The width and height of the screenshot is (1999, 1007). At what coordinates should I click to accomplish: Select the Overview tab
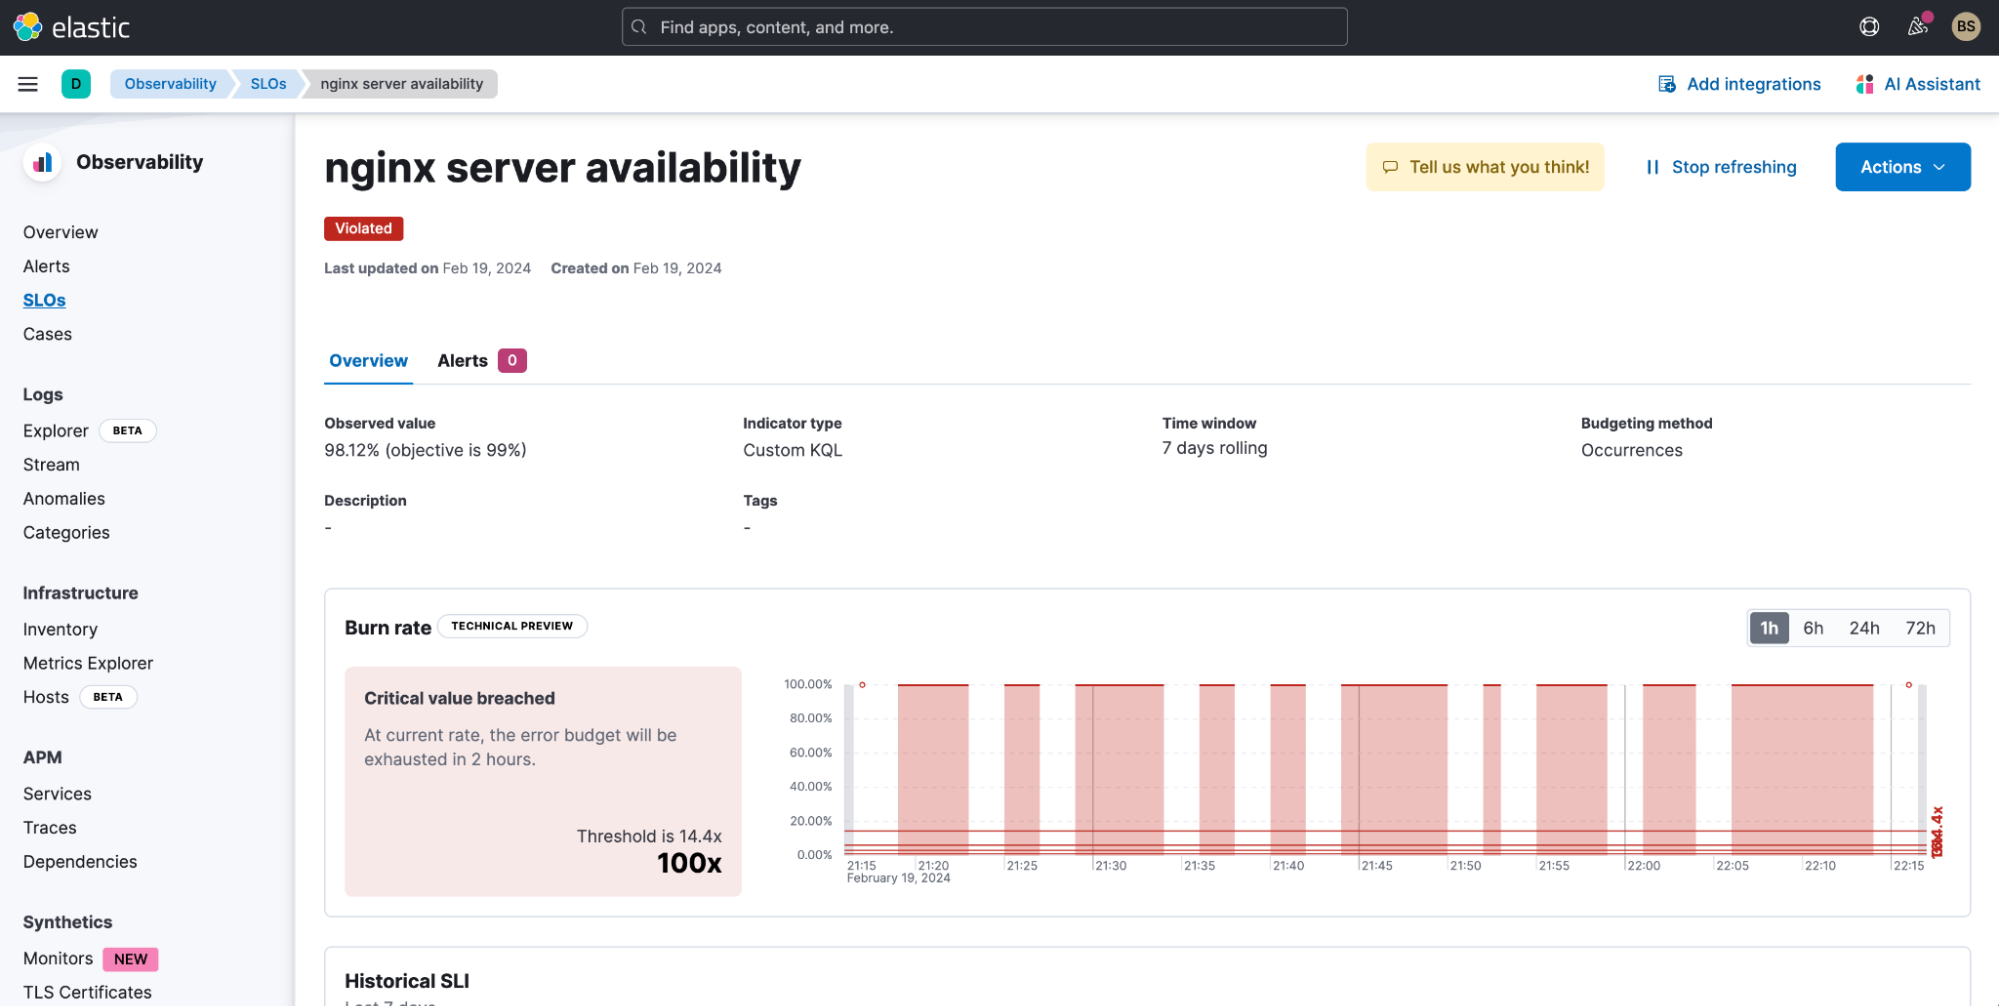368,360
